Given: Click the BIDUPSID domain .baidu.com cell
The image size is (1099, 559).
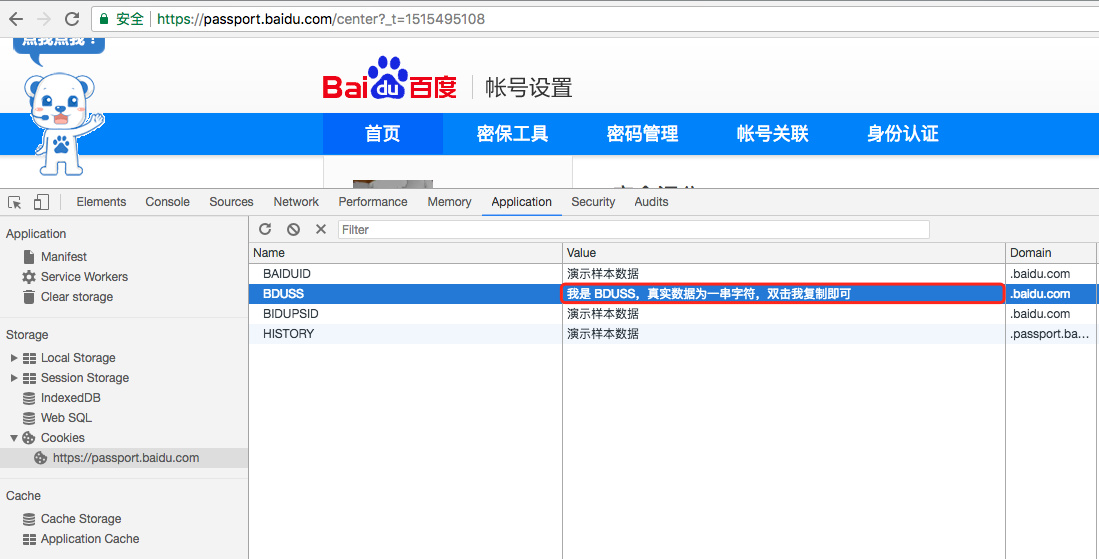Looking at the screenshot, I should point(1051,314).
